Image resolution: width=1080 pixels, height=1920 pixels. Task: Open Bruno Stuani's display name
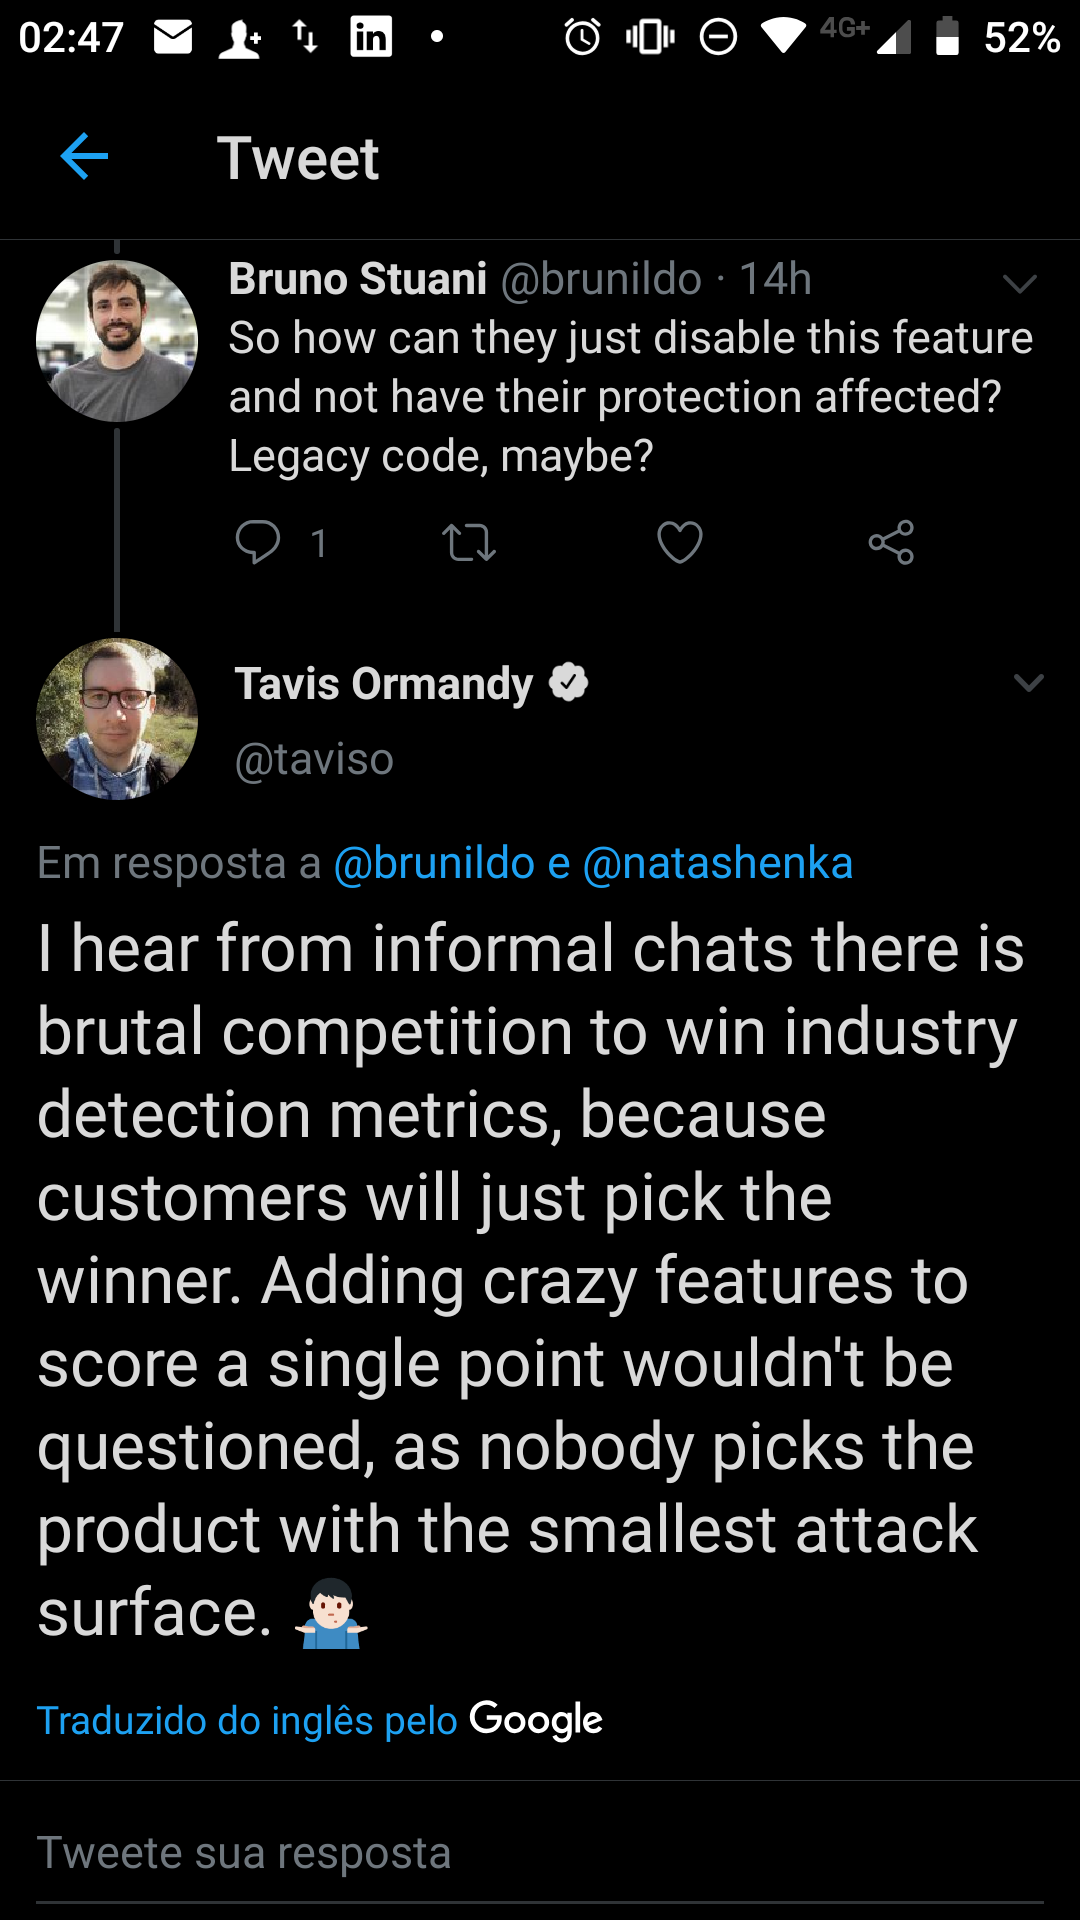[x=358, y=279]
